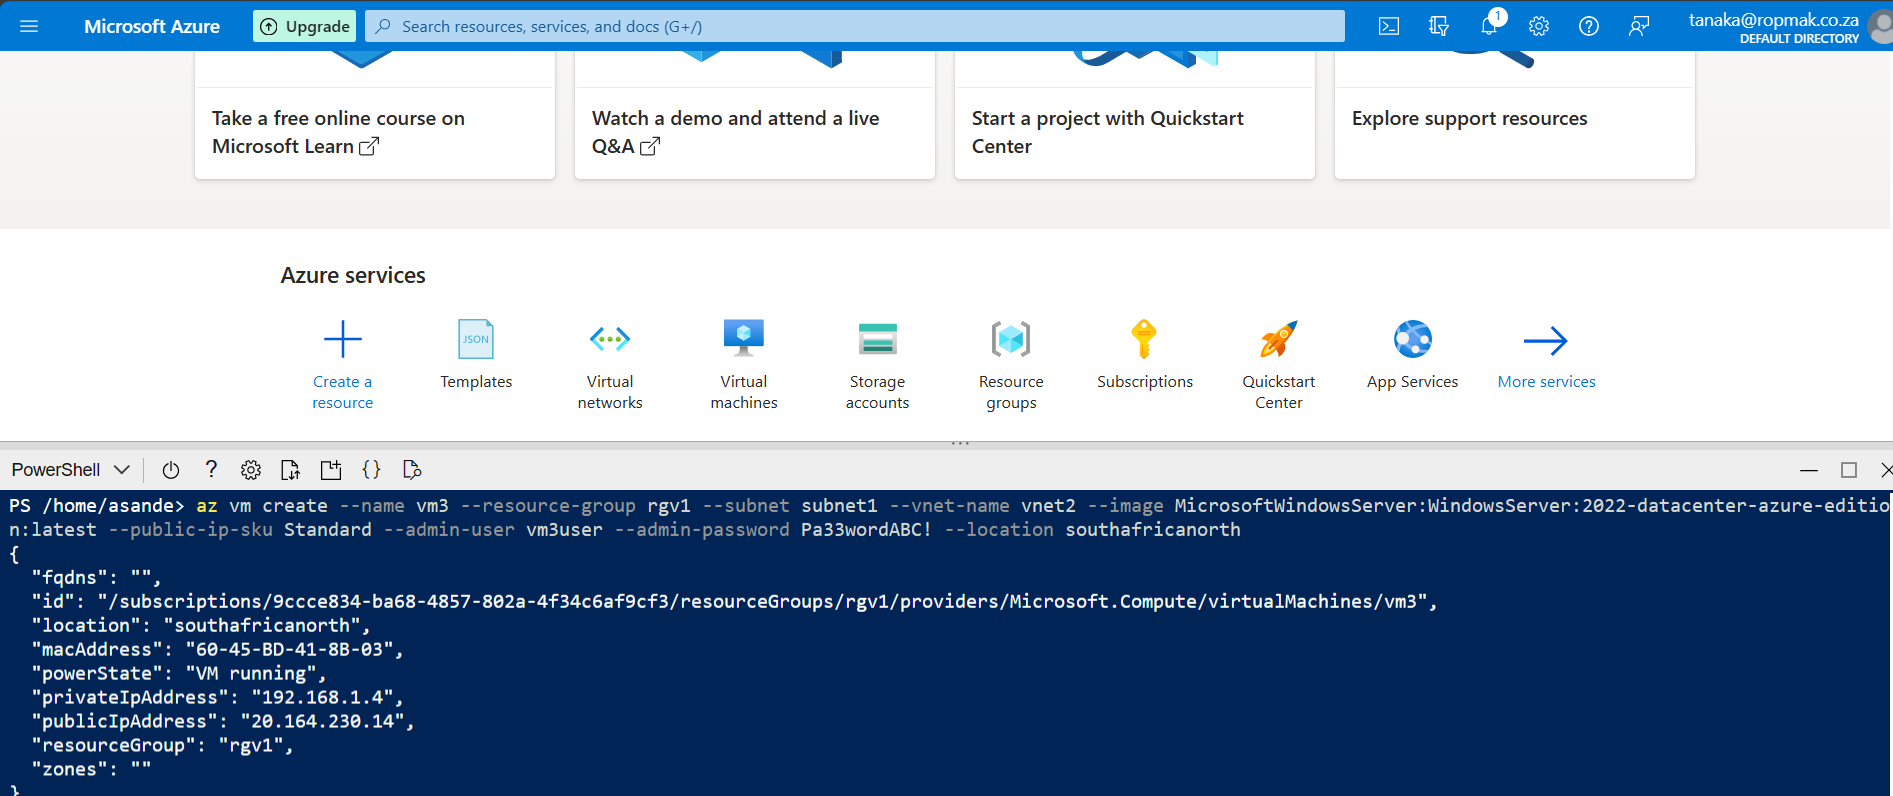Click the location "southafricanorth" output line
Image resolution: width=1893 pixels, height=796 pixels.
pos(201,625)
